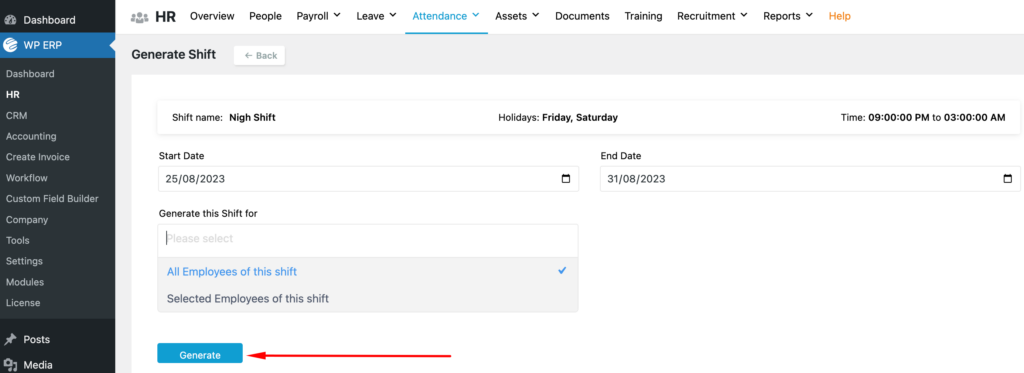Click the shift name text Nigh Shift
Image resolution: width=1024 pixels, height=373 pixels.
click(252, 118)
